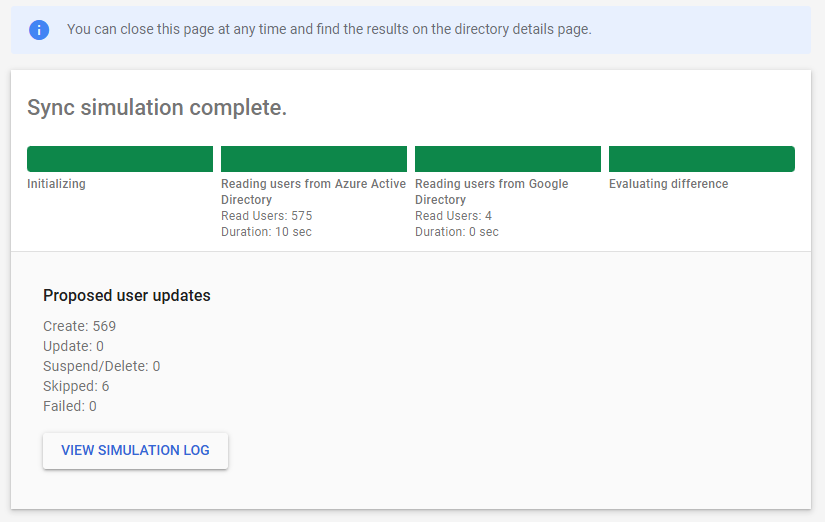This screenshot has height=522, width=825.
Task: Click the 'Suspend/Delete: 0' line
Action: click(101, 366)
